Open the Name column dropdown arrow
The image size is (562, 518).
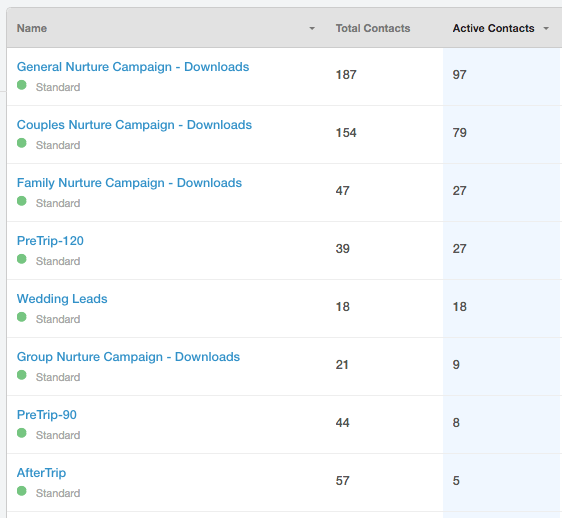[312, 28]
